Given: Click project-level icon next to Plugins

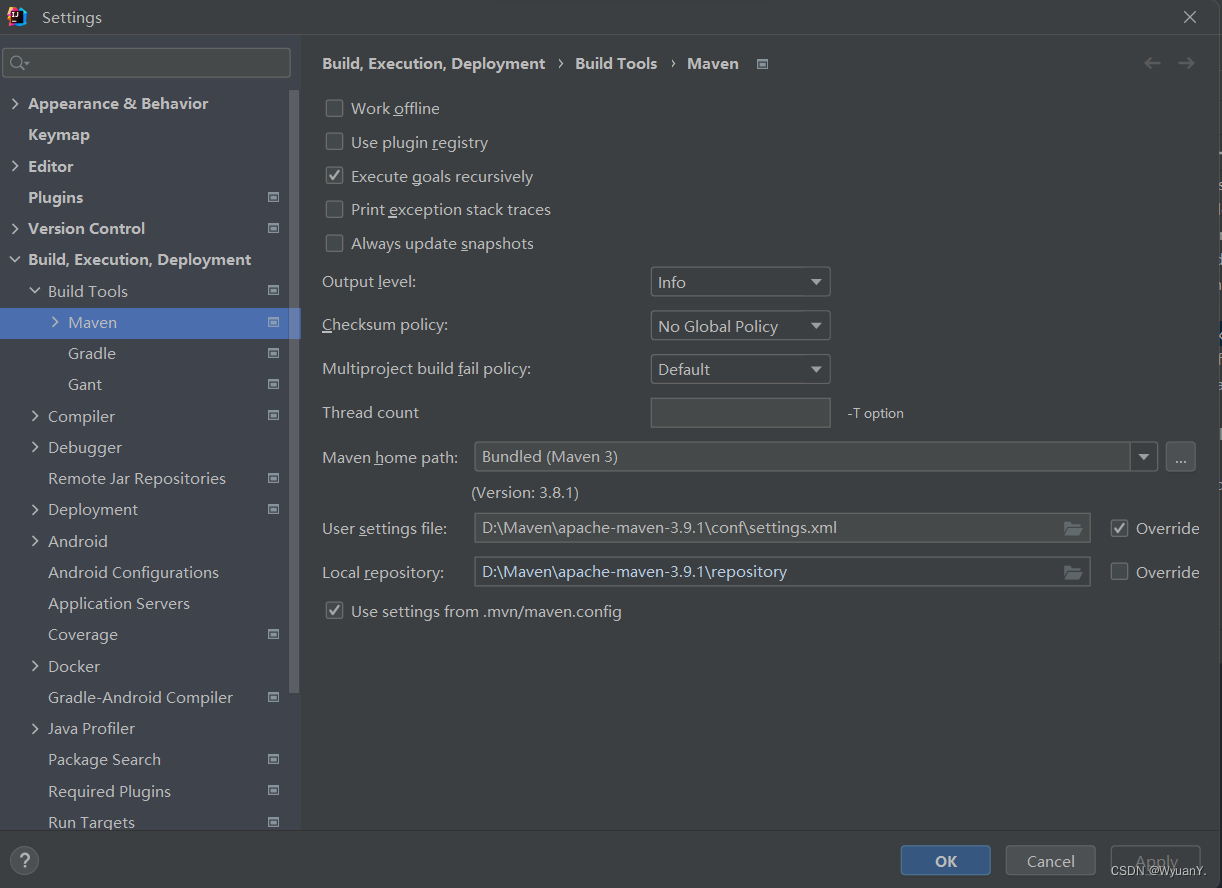Looking at the screenshot, I should pos(273,197).
